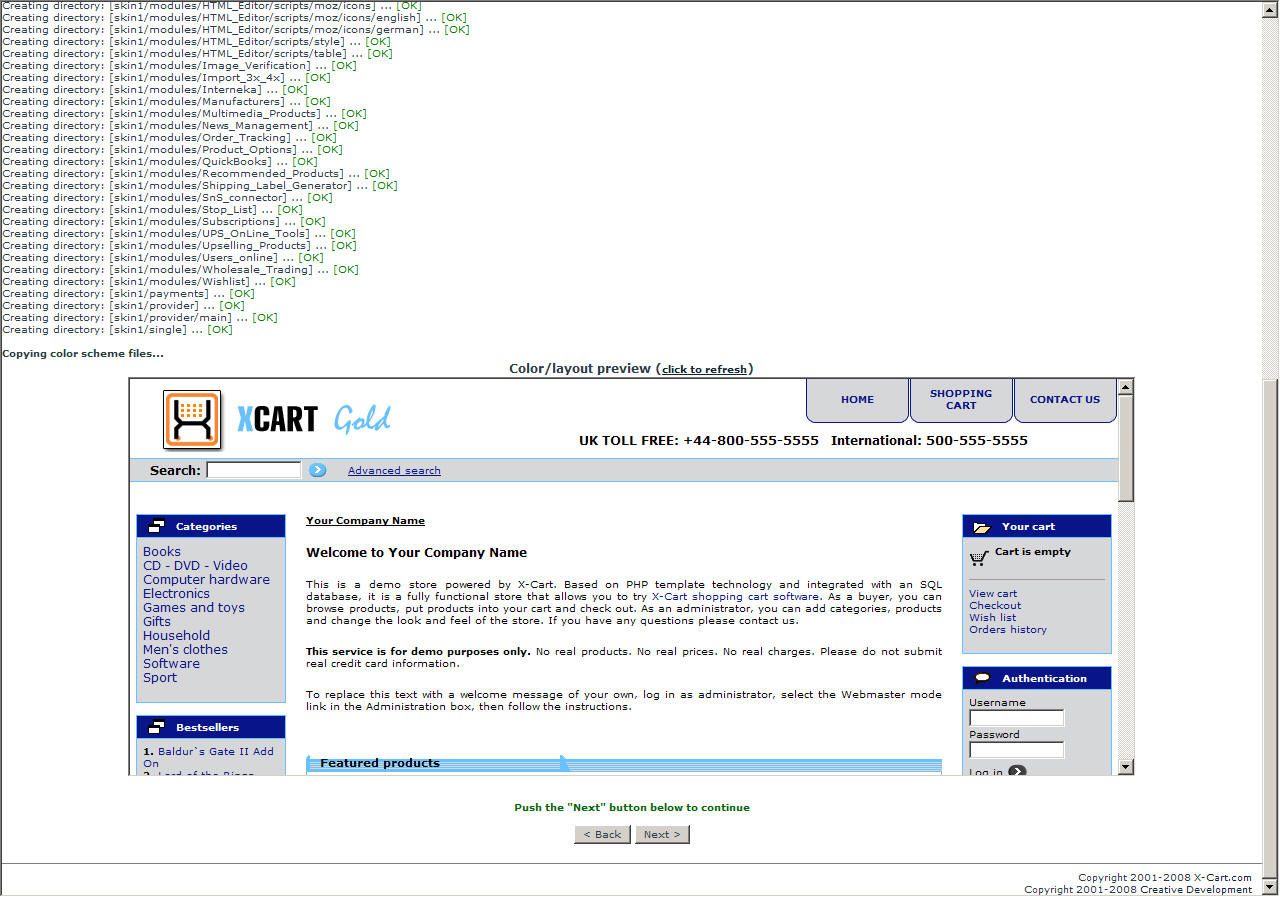This screenshot has height=897, width=1280.
Task: Open the CONTACT US tab
Action: pos(1064,400)
